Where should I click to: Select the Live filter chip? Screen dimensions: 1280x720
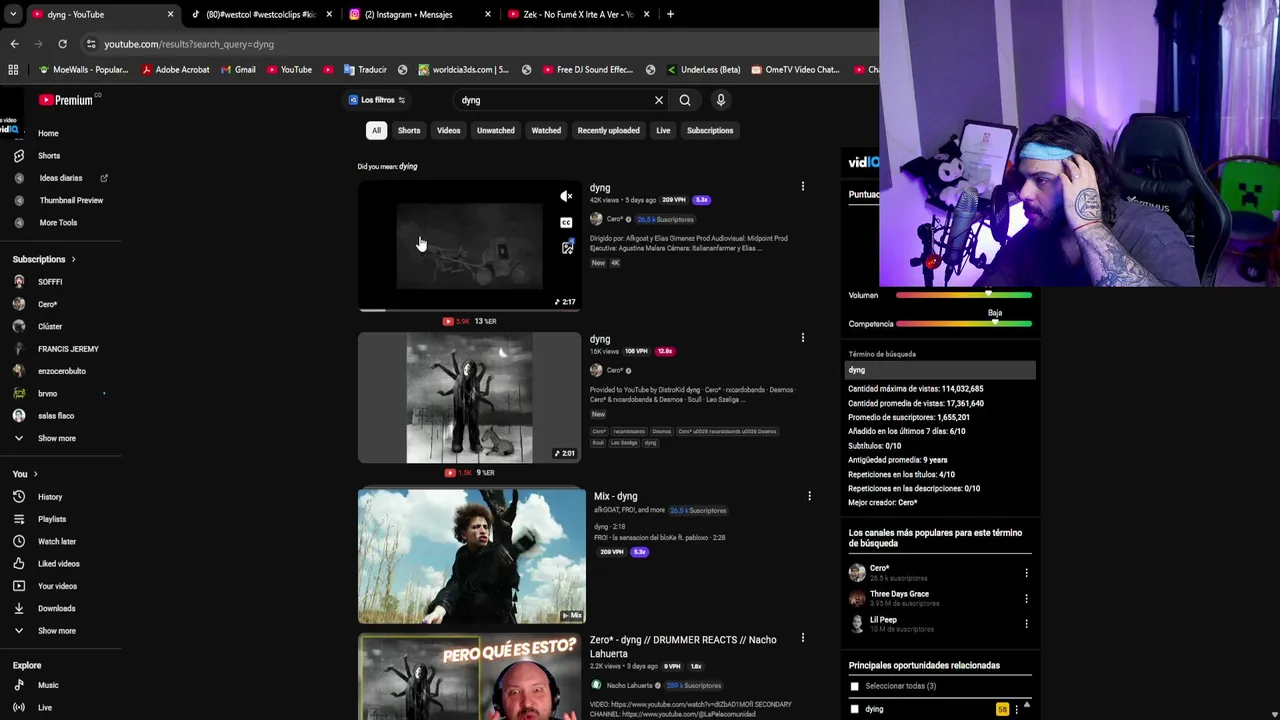[x=663, y=130]
